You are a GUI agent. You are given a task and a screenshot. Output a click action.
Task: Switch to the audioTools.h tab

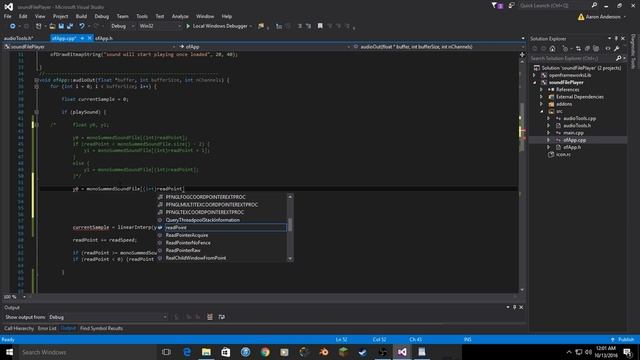tap(19, 38)
